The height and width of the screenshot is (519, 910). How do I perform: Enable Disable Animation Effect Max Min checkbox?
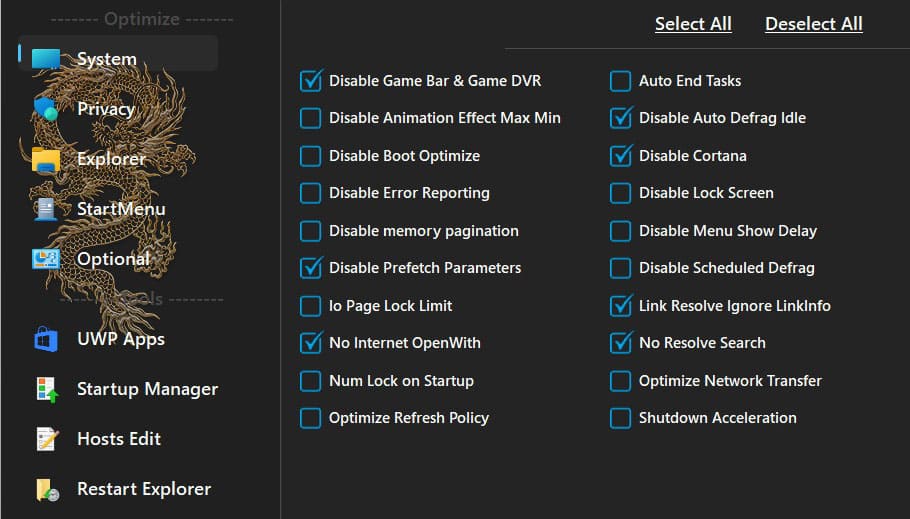pyautogui.click(x=310, y=118)
